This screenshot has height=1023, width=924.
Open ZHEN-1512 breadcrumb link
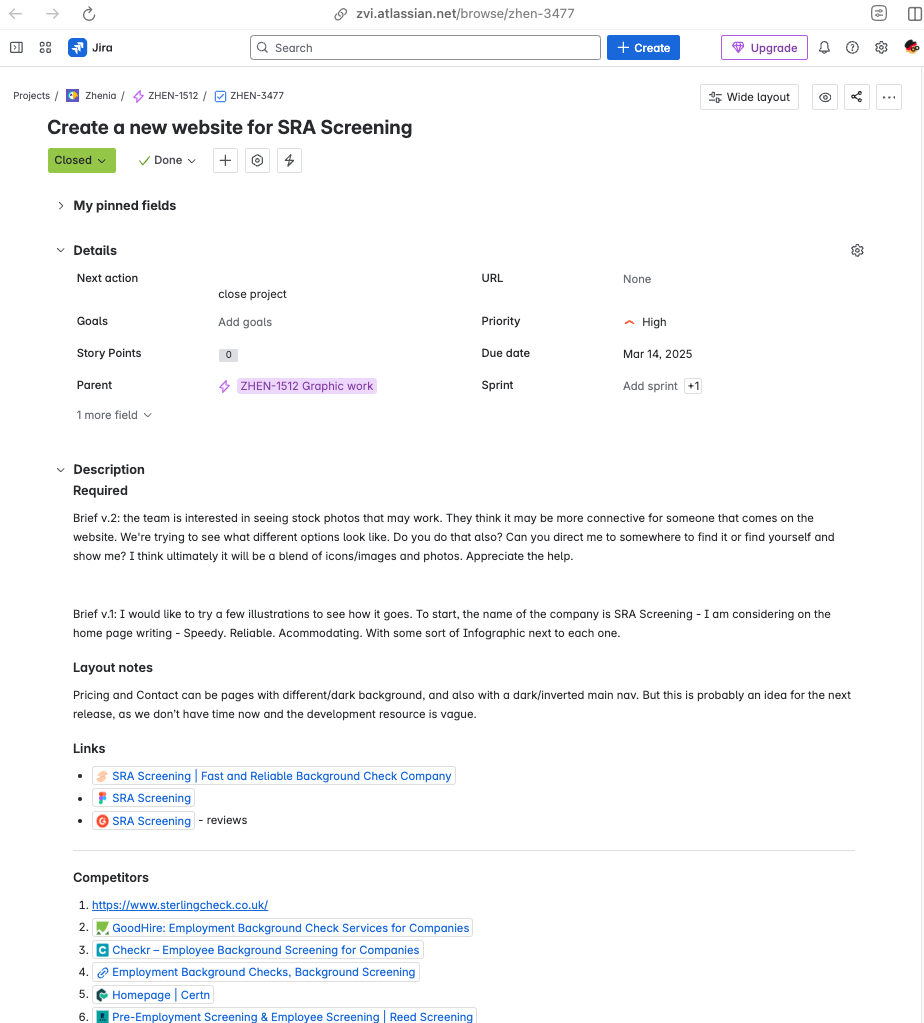coord(173,96)
